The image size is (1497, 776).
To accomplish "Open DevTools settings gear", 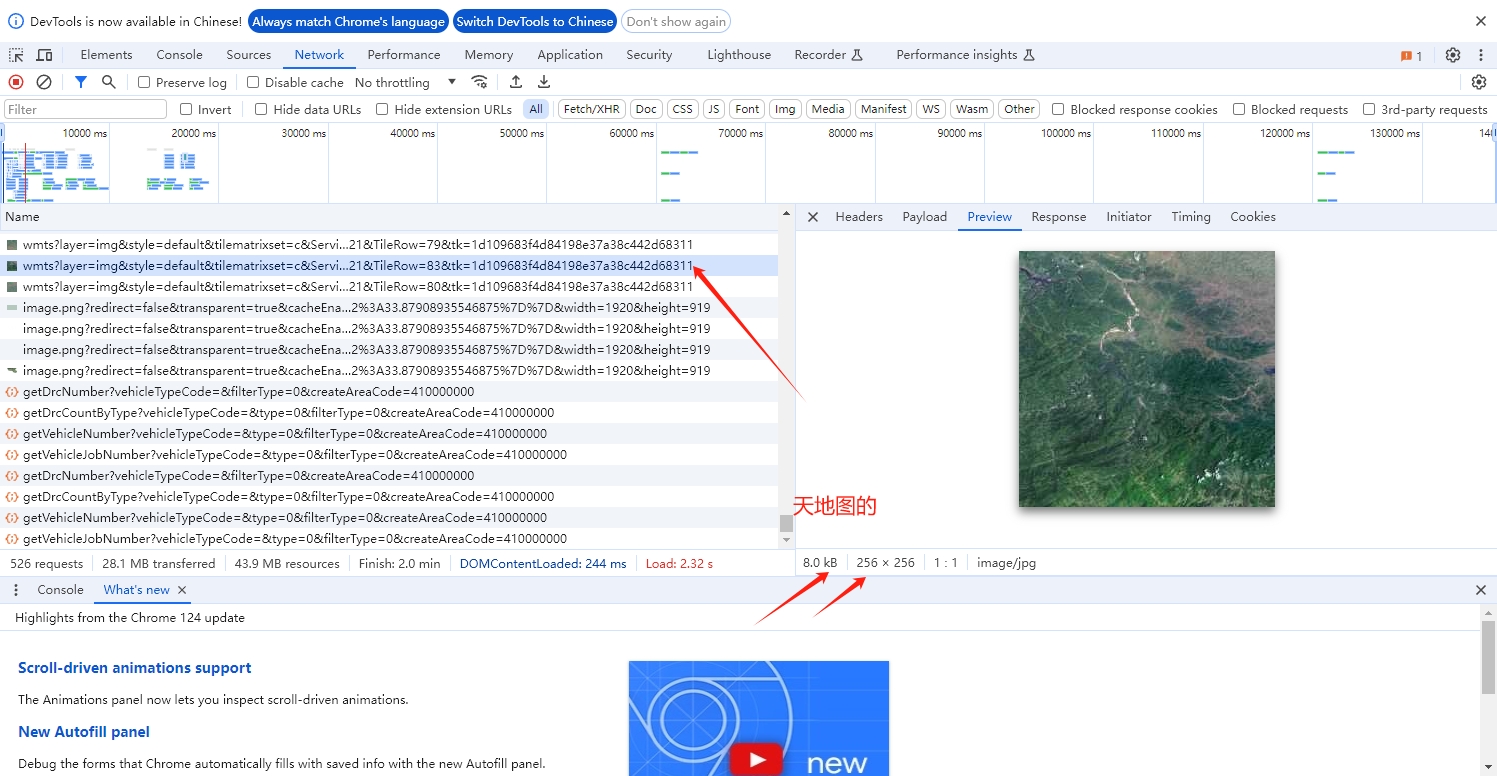I will 1453,55.
